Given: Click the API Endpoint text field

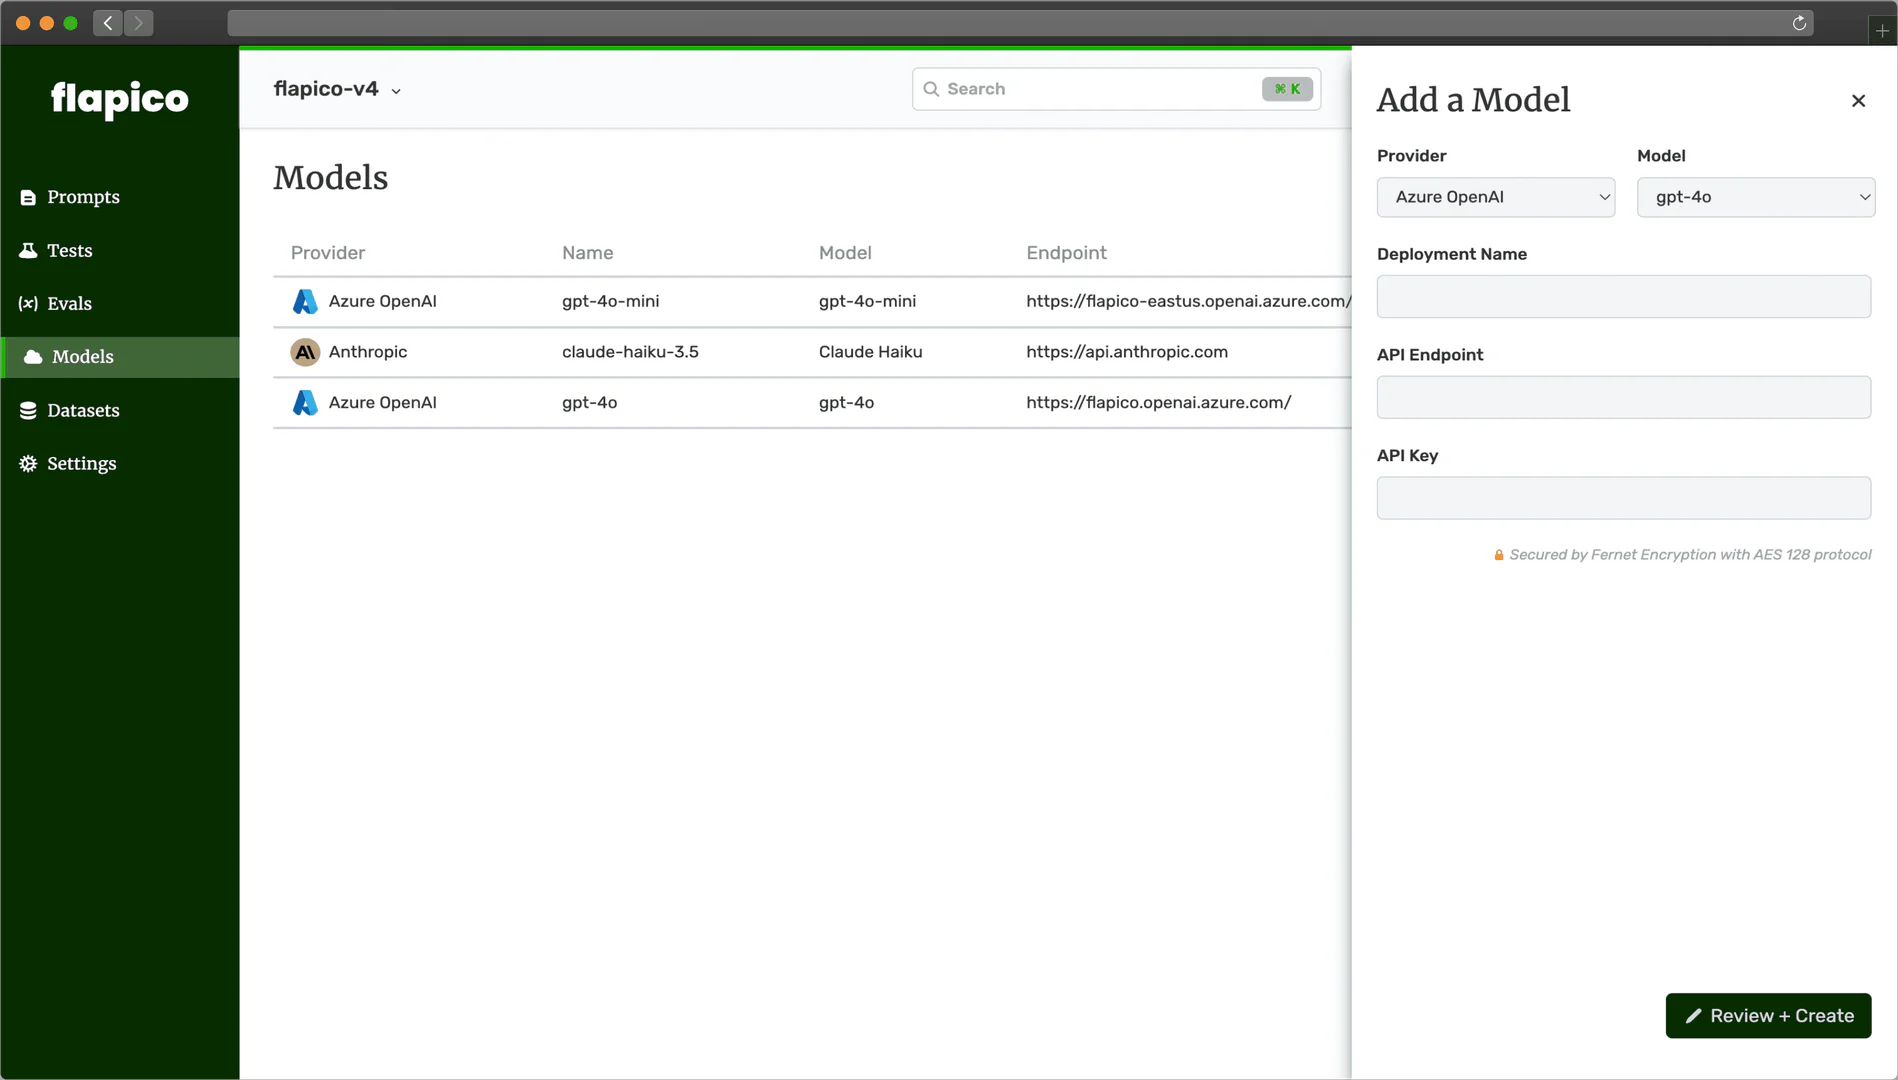Looking at the screenshot, I should tap(1623, 398).
